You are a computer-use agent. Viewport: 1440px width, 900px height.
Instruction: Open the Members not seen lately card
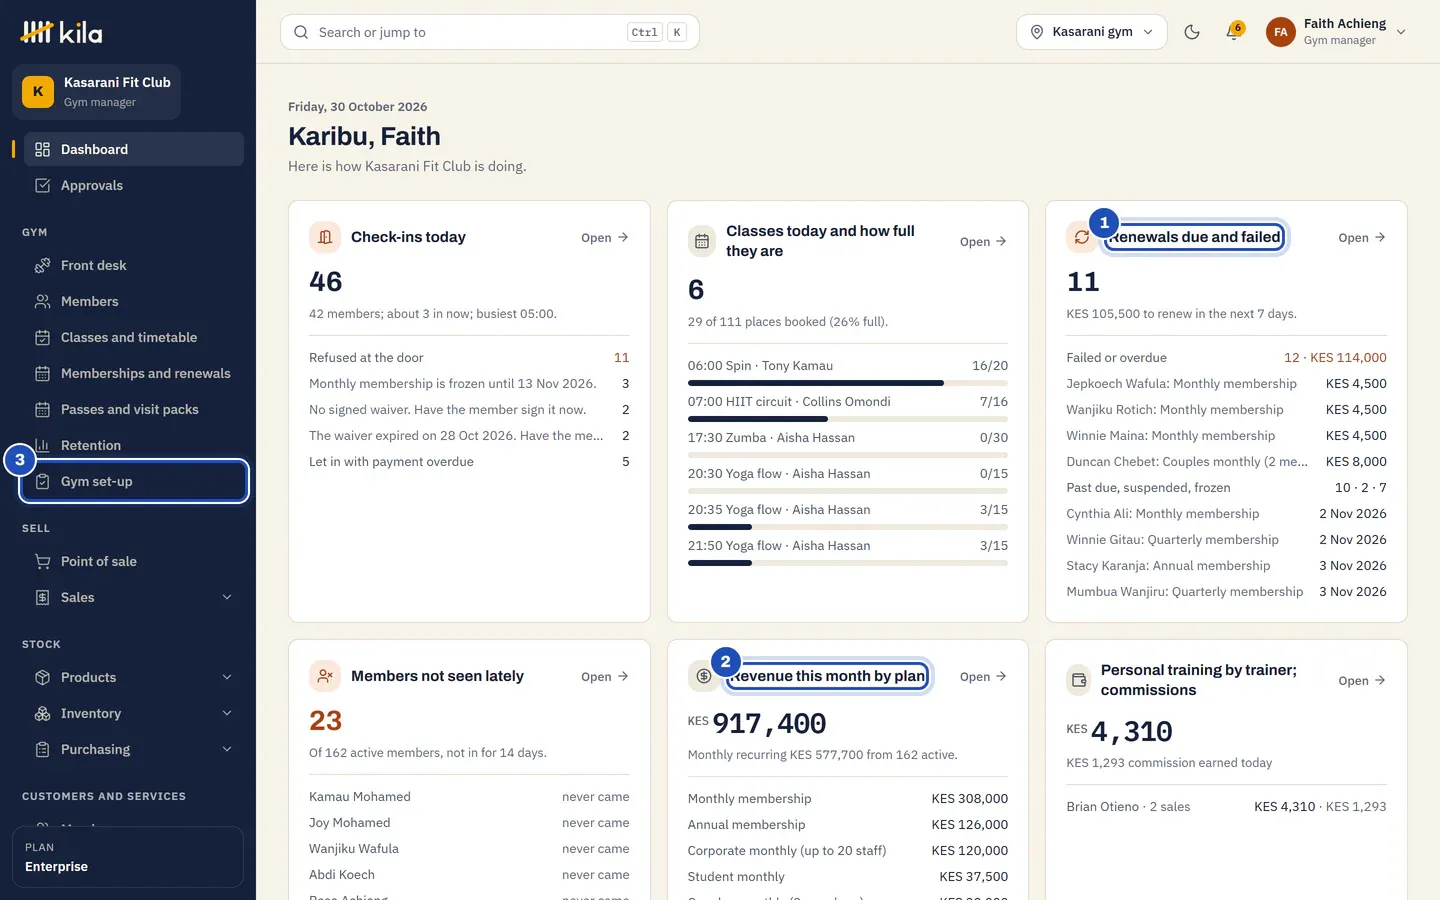[605, 676]
